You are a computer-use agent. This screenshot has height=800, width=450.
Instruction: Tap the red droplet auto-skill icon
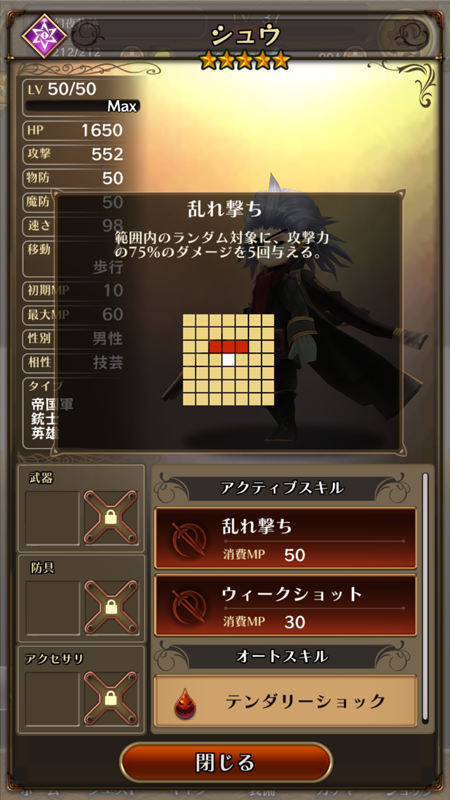coord(184,702)
